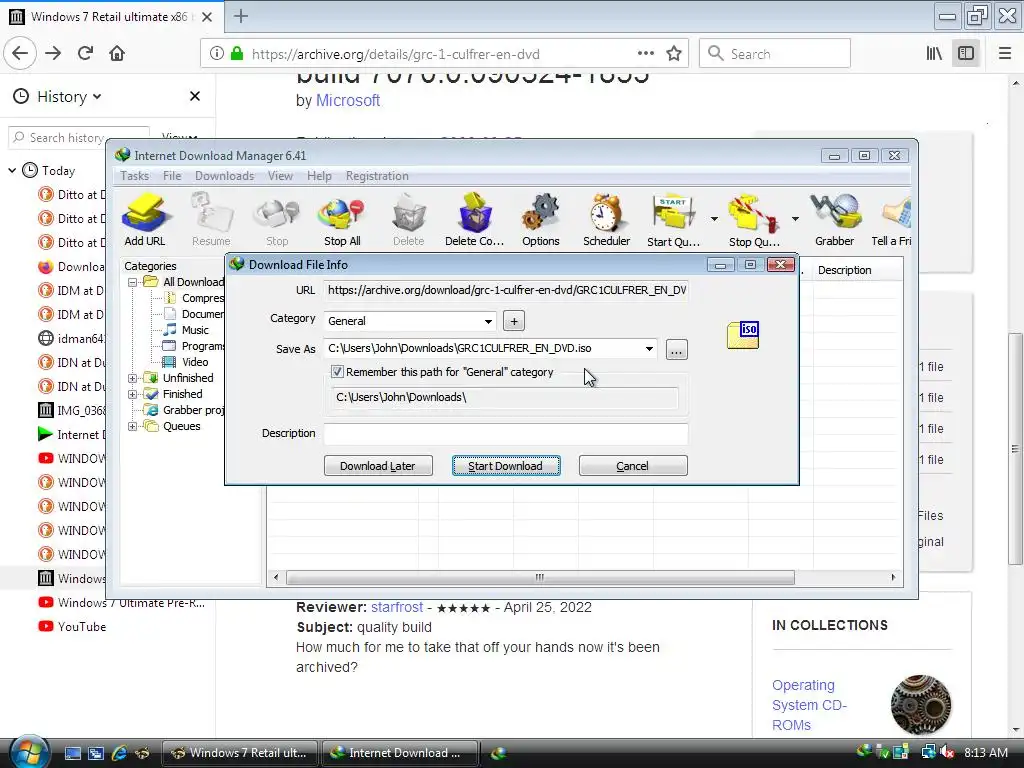This screenshot has height=768, width=1024.
Task: Reload the Firefox page
Action: pos(86,54)
